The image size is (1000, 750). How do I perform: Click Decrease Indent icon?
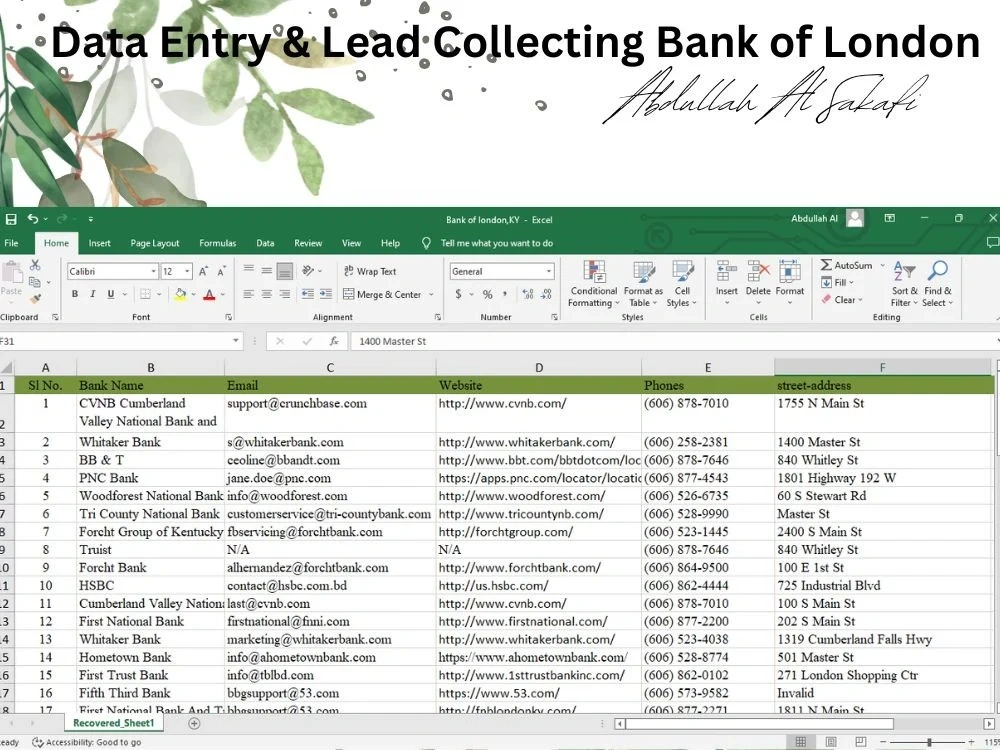[307, 294]
